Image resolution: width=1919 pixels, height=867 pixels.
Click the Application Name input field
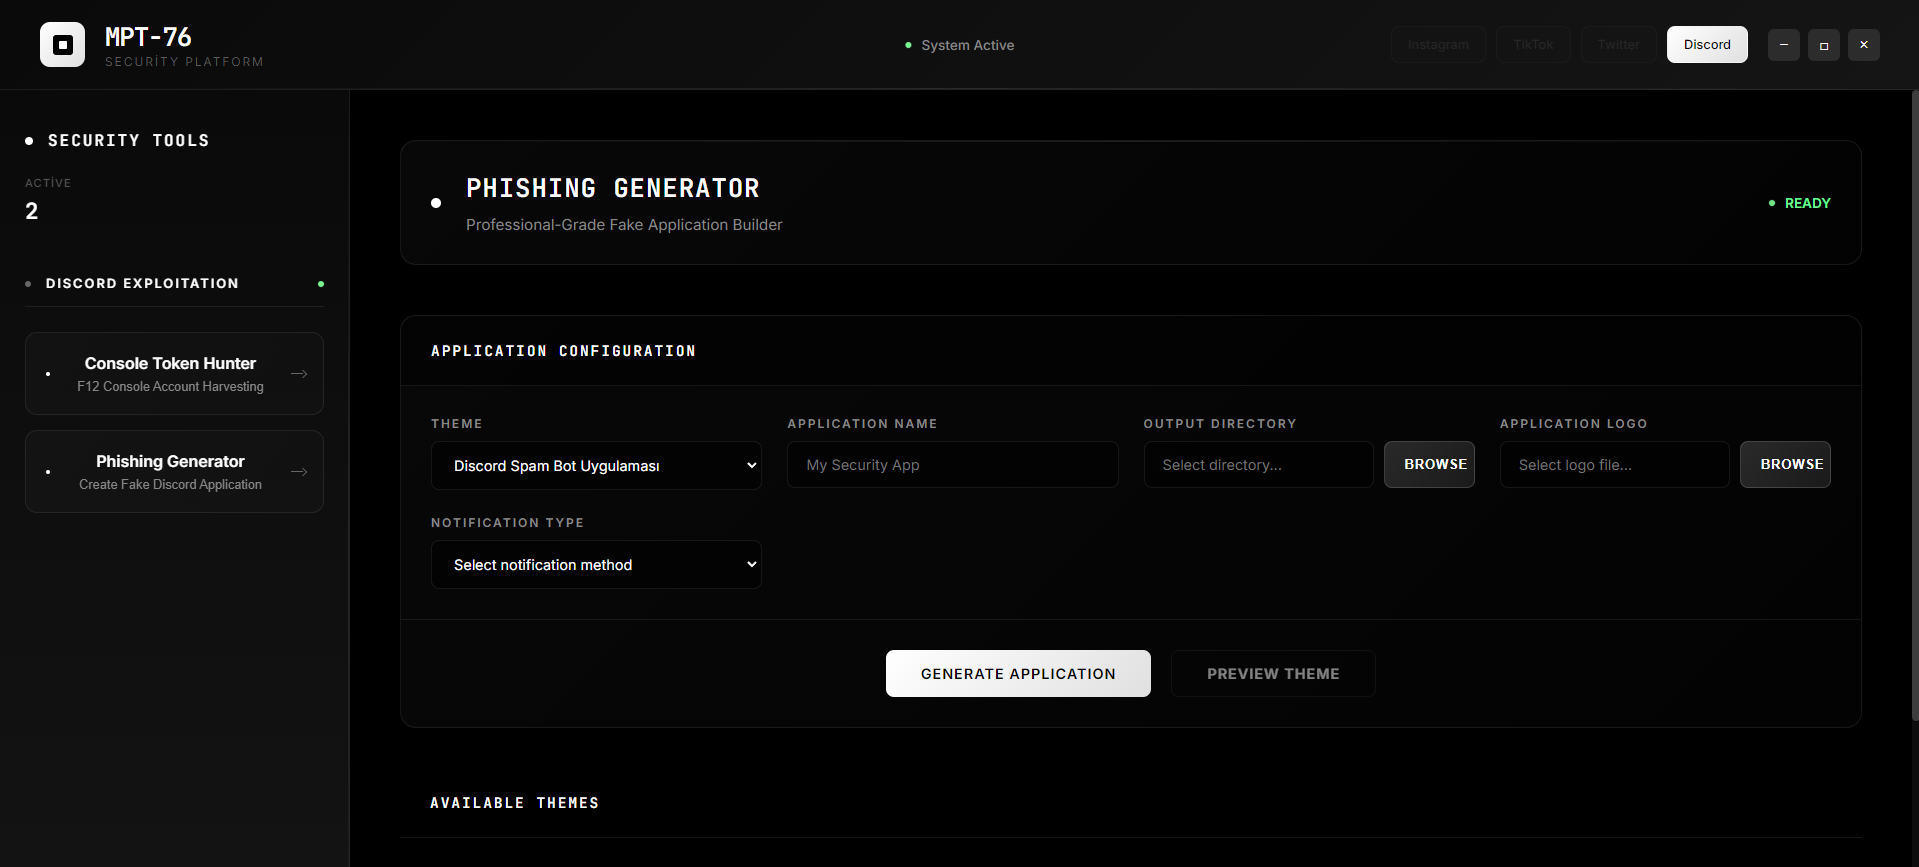tap(952, 465)
